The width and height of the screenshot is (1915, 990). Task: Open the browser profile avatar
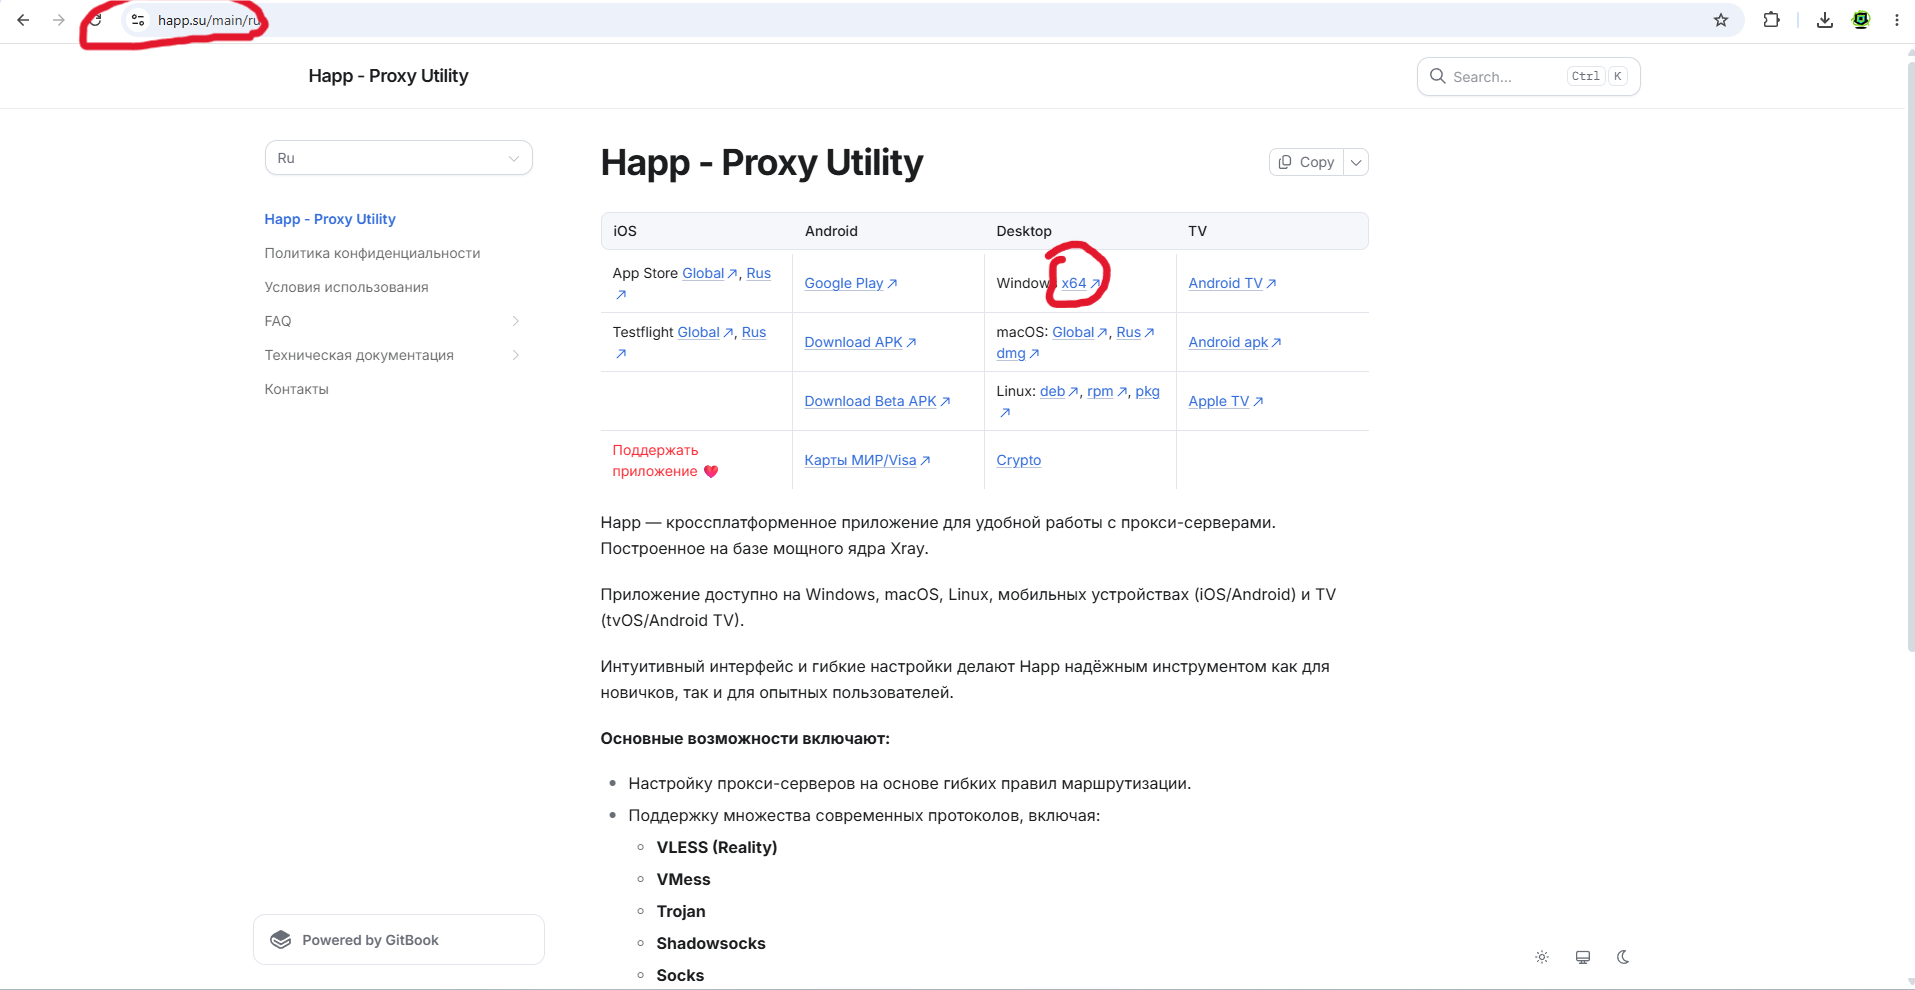(x=1861, y=20)
